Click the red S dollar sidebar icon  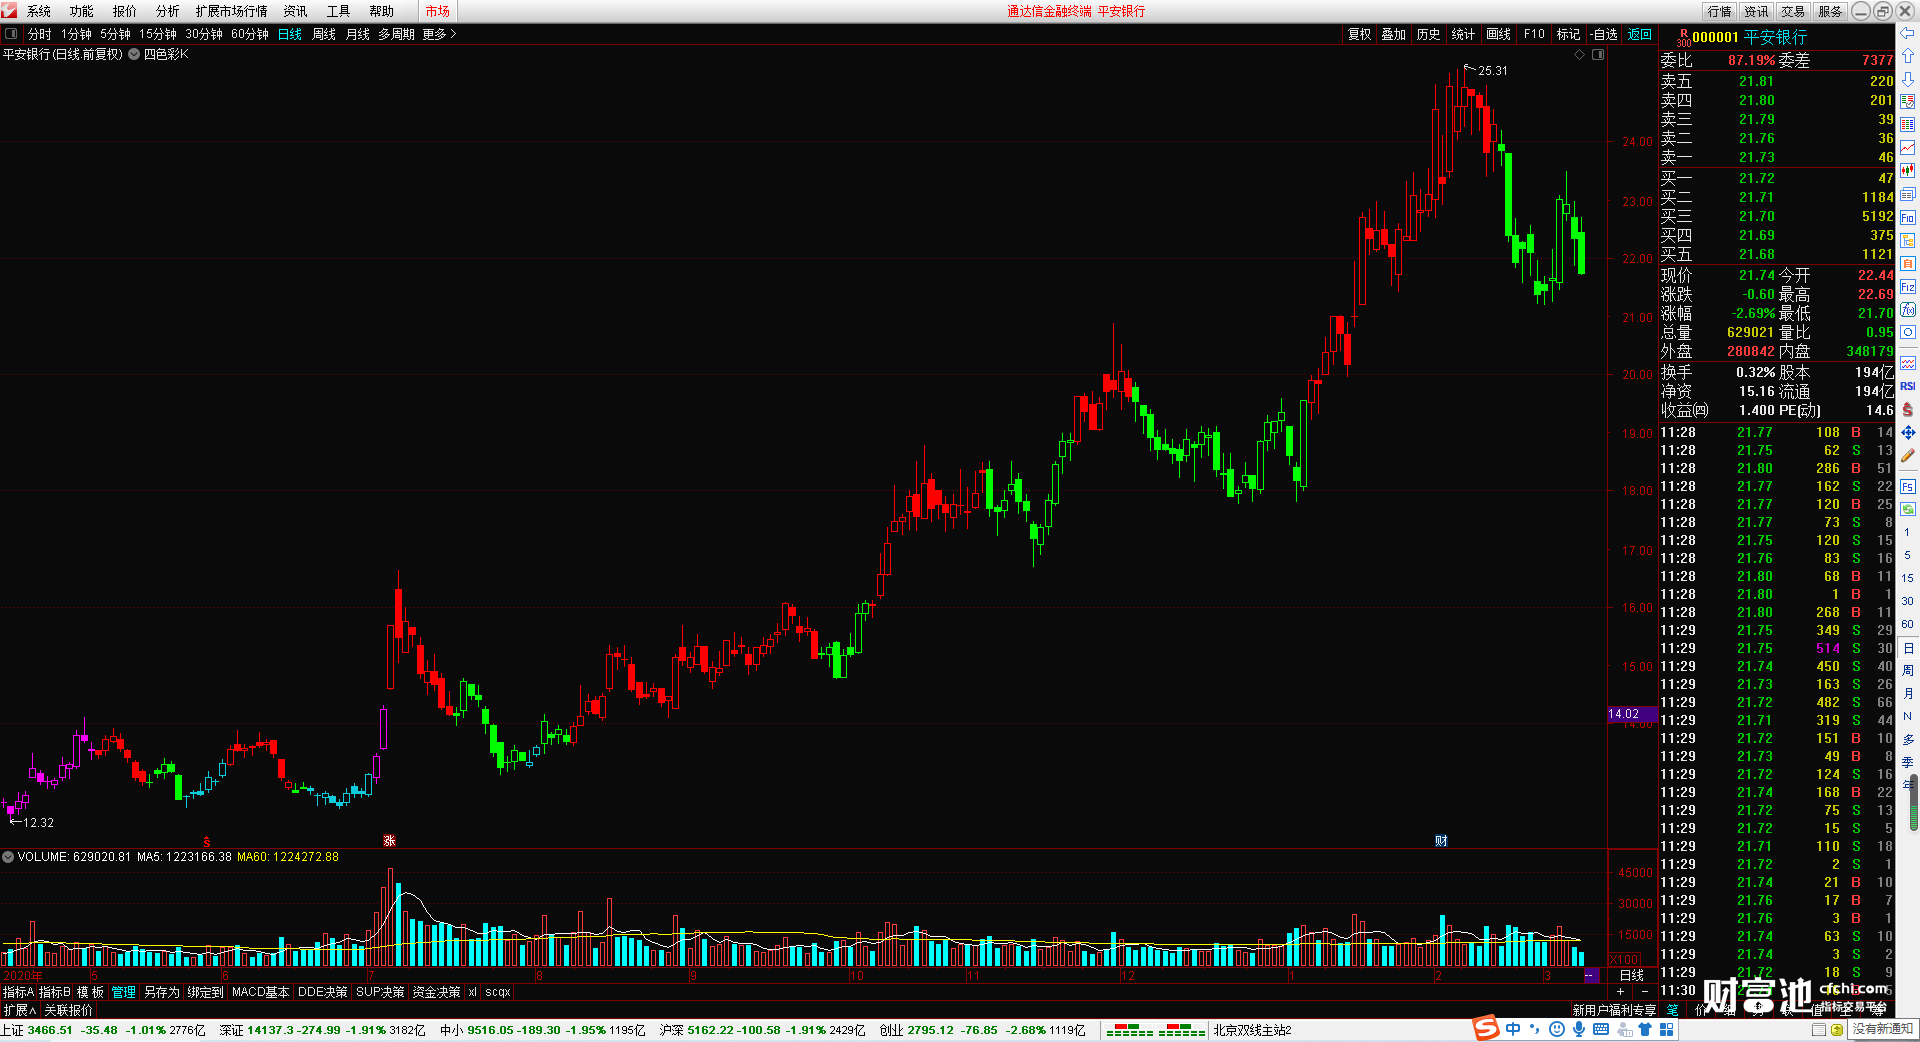pyautogui.click(x=1908, y=409)
